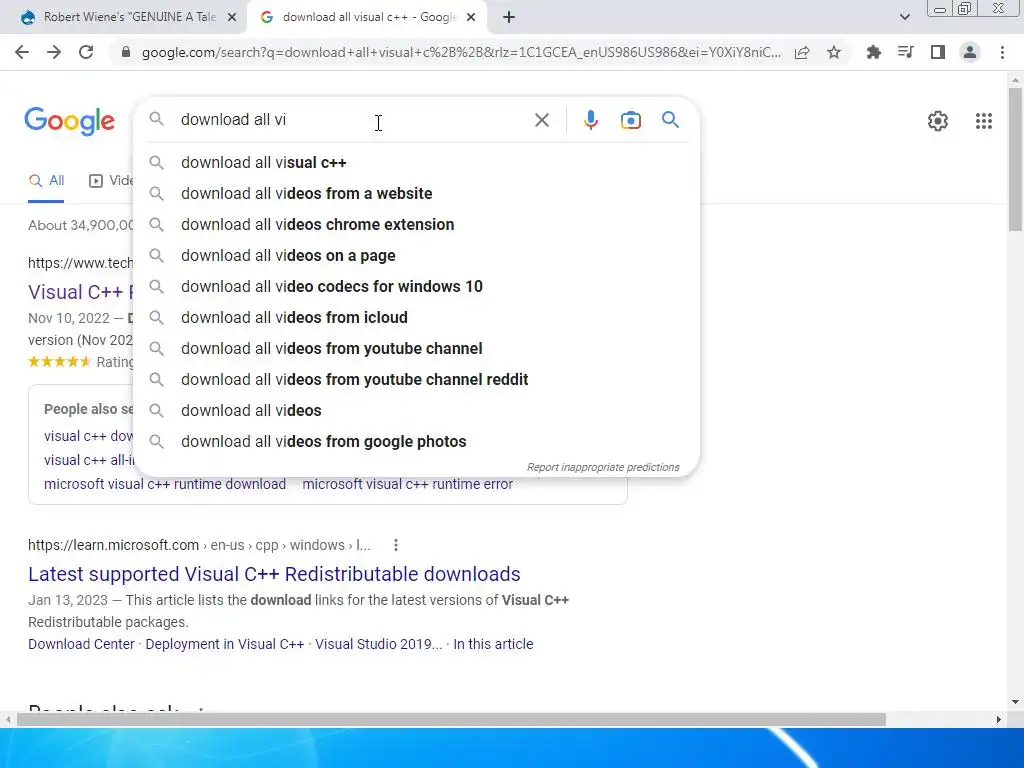The height and width of the screenshot is (768, 1024).
Task: Pick the plain 'download all videos' suggestion
Action: tap(416, 411)
